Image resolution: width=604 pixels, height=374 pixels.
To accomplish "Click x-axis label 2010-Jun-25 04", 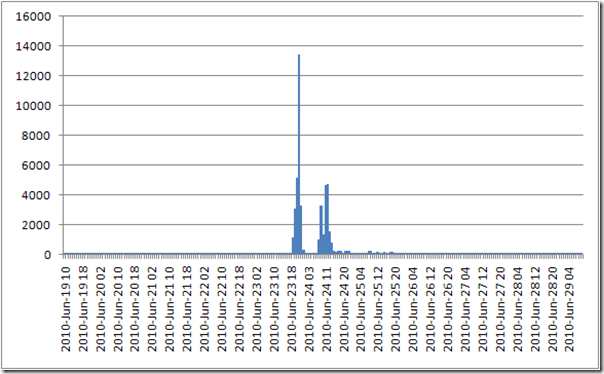I will pyautogui.click(x=361, y=309).
